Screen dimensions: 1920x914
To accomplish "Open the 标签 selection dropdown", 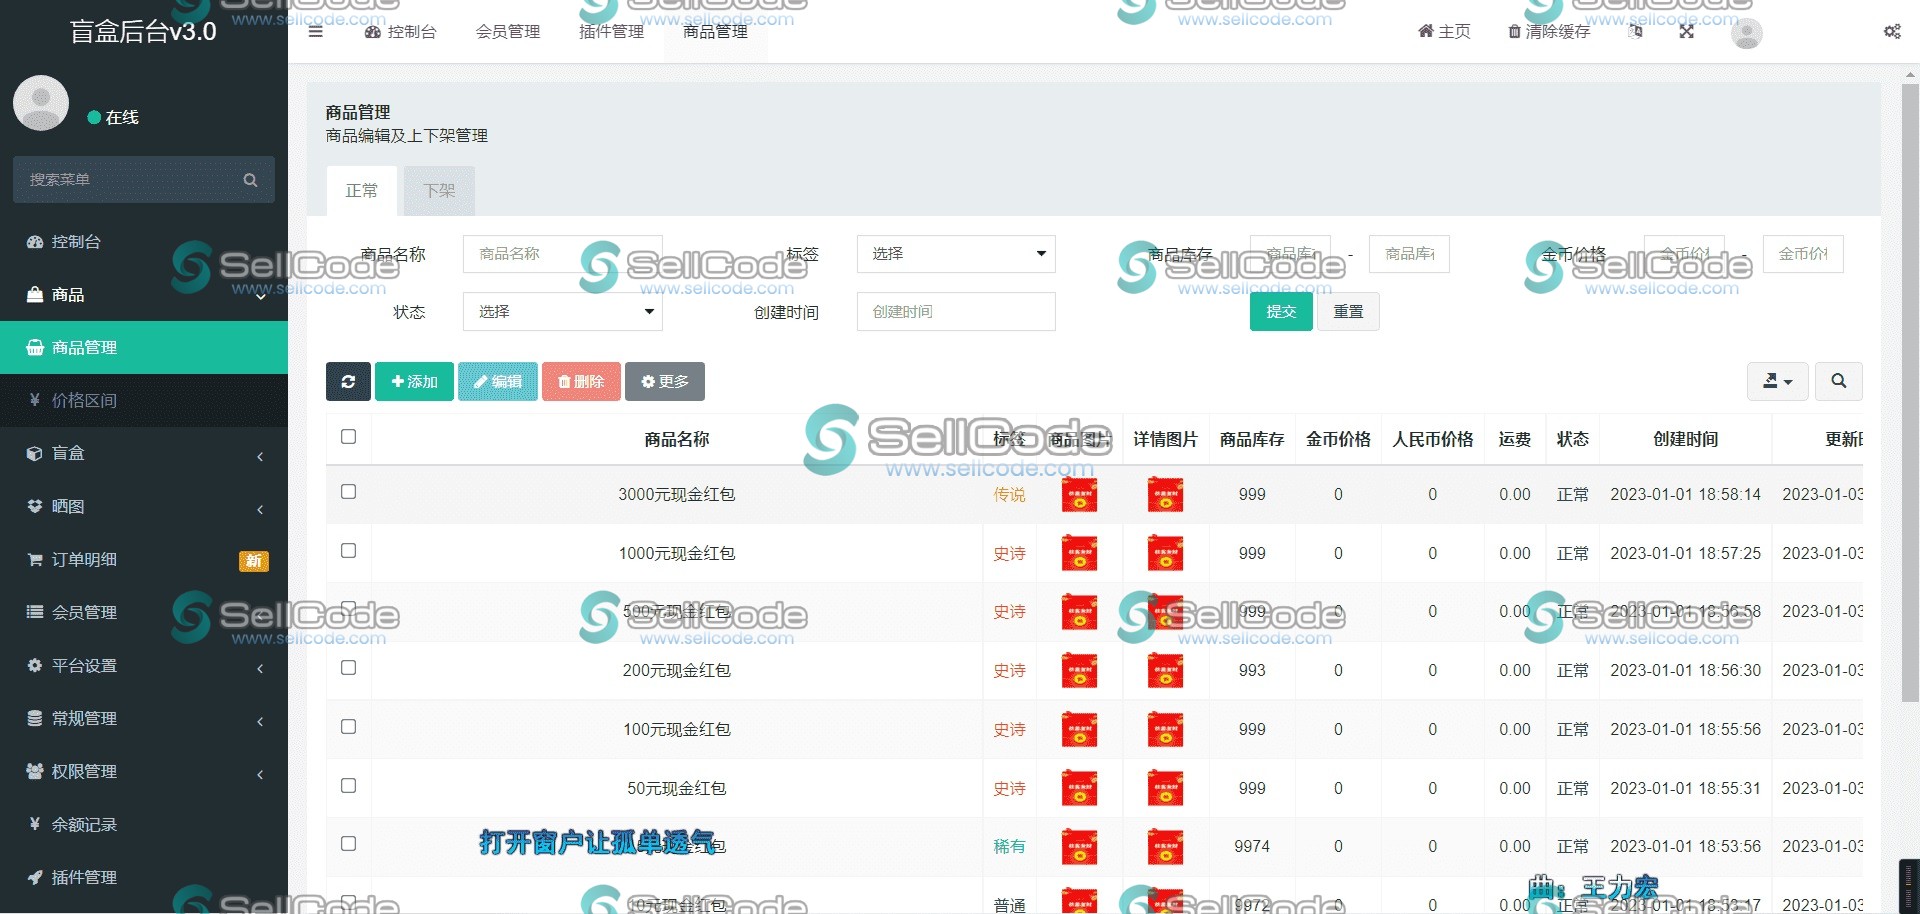I will tap(955, 254).
